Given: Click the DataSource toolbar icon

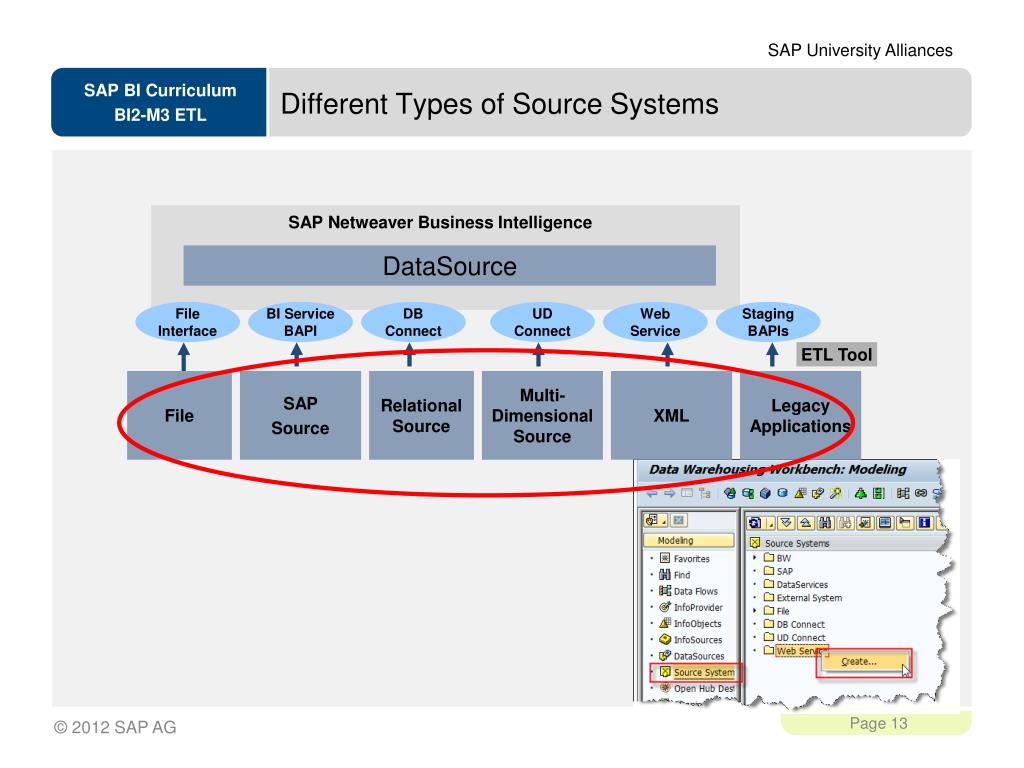Looking at the screenshot, I should [x=818, y=493].
